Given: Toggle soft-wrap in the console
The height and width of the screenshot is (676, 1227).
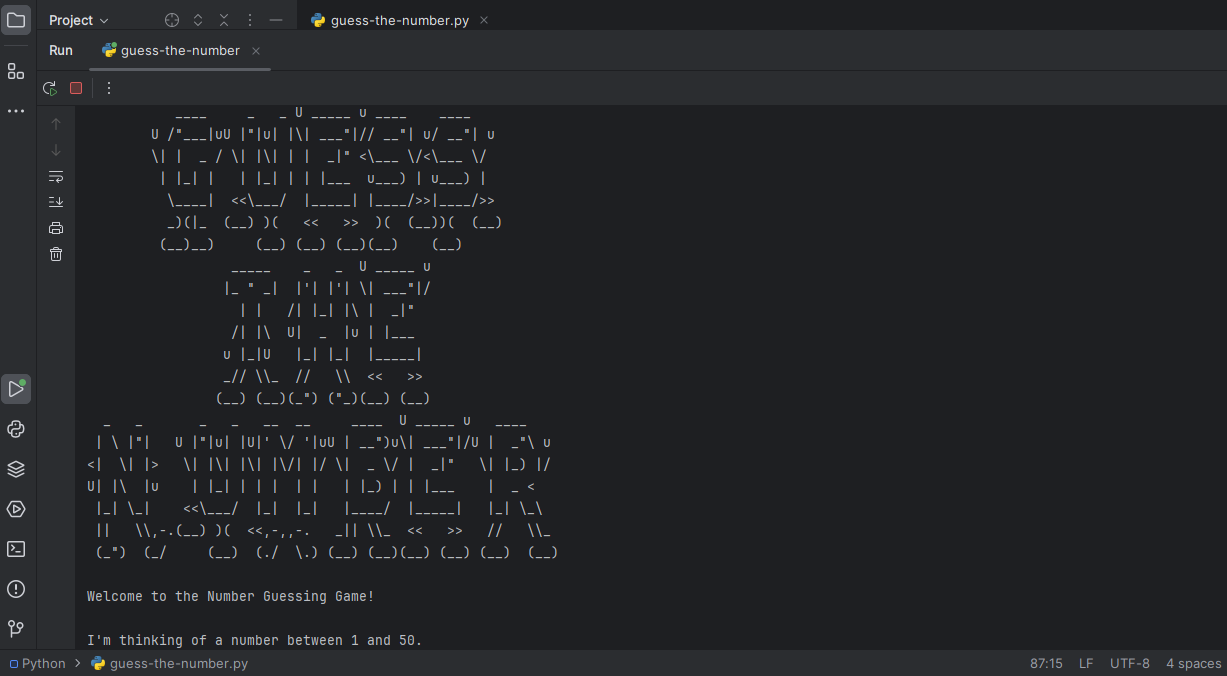Looking at the screenshot, I should pyautogui.click(x=56, y=176).
